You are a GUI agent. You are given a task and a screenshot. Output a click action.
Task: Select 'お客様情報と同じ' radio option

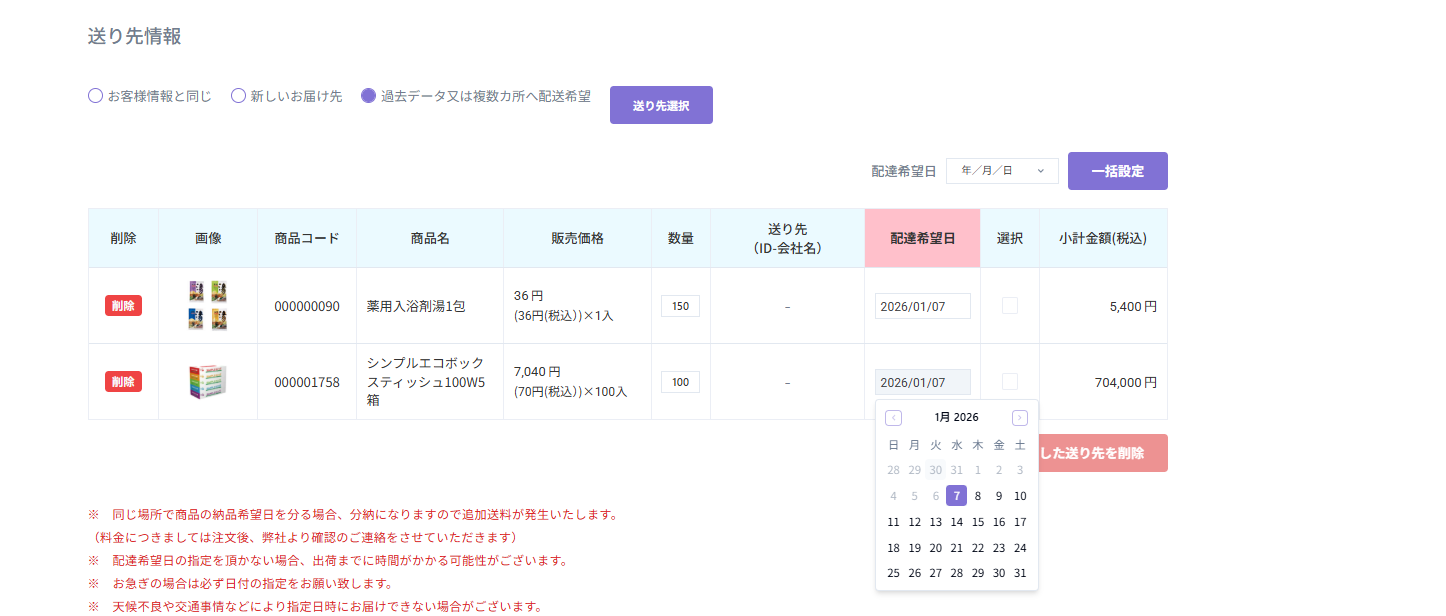point(96,97)
